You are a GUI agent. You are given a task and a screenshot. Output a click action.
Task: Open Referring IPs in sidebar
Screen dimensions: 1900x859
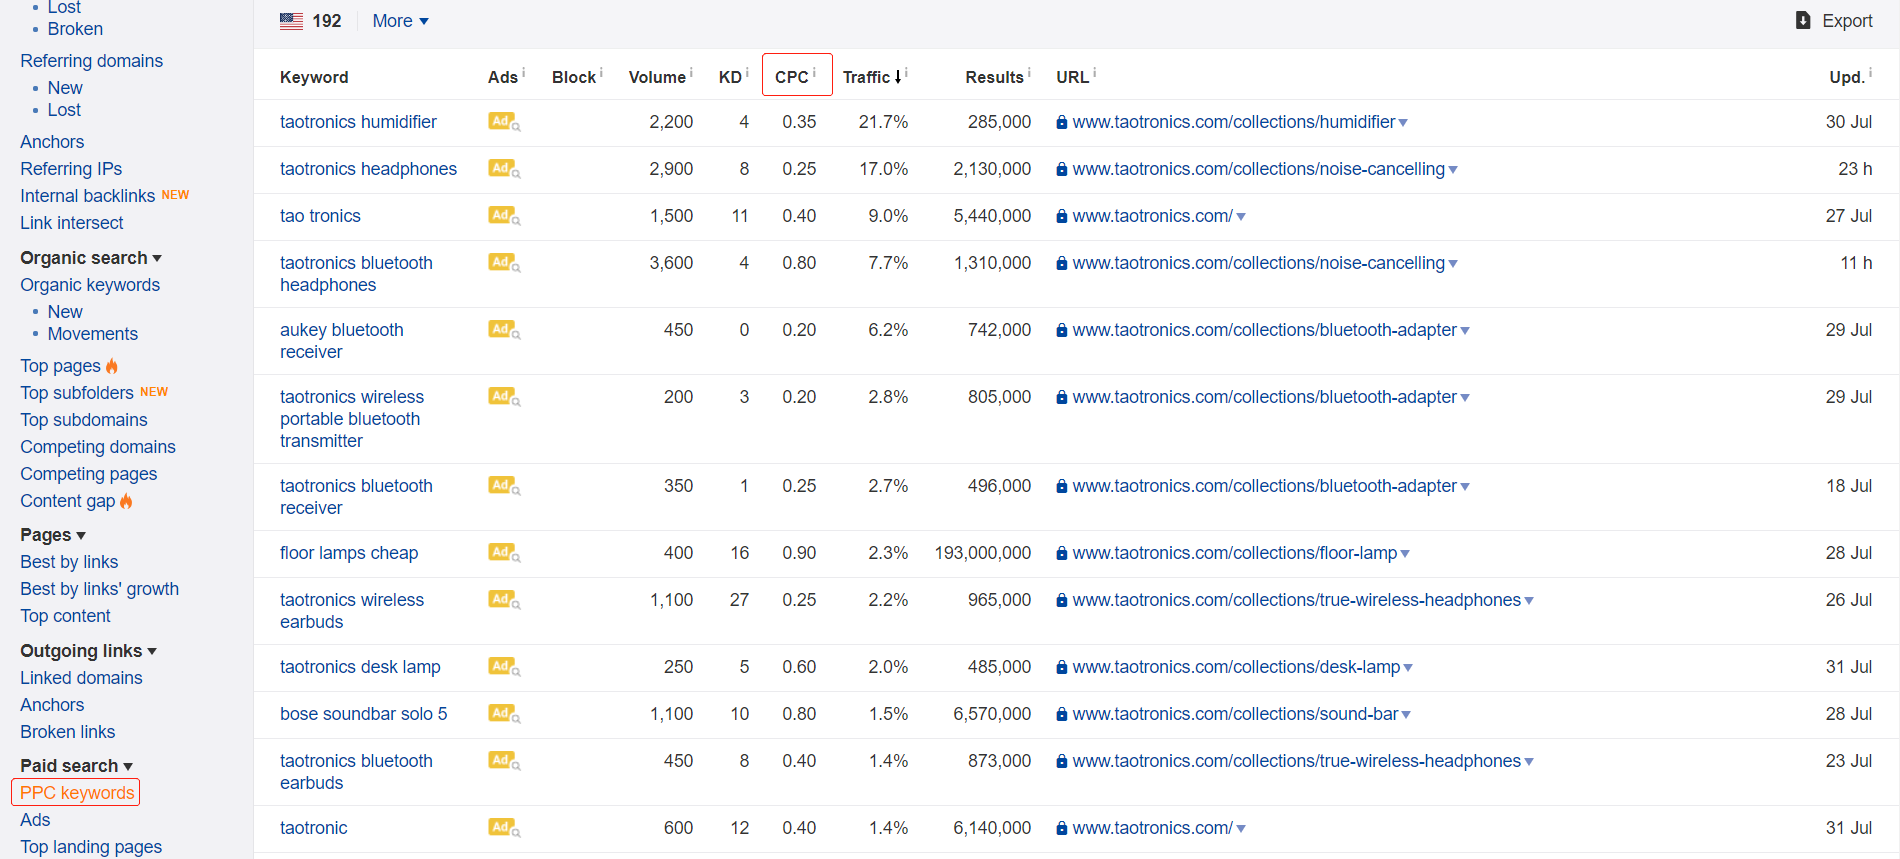(x=71, y=169)
